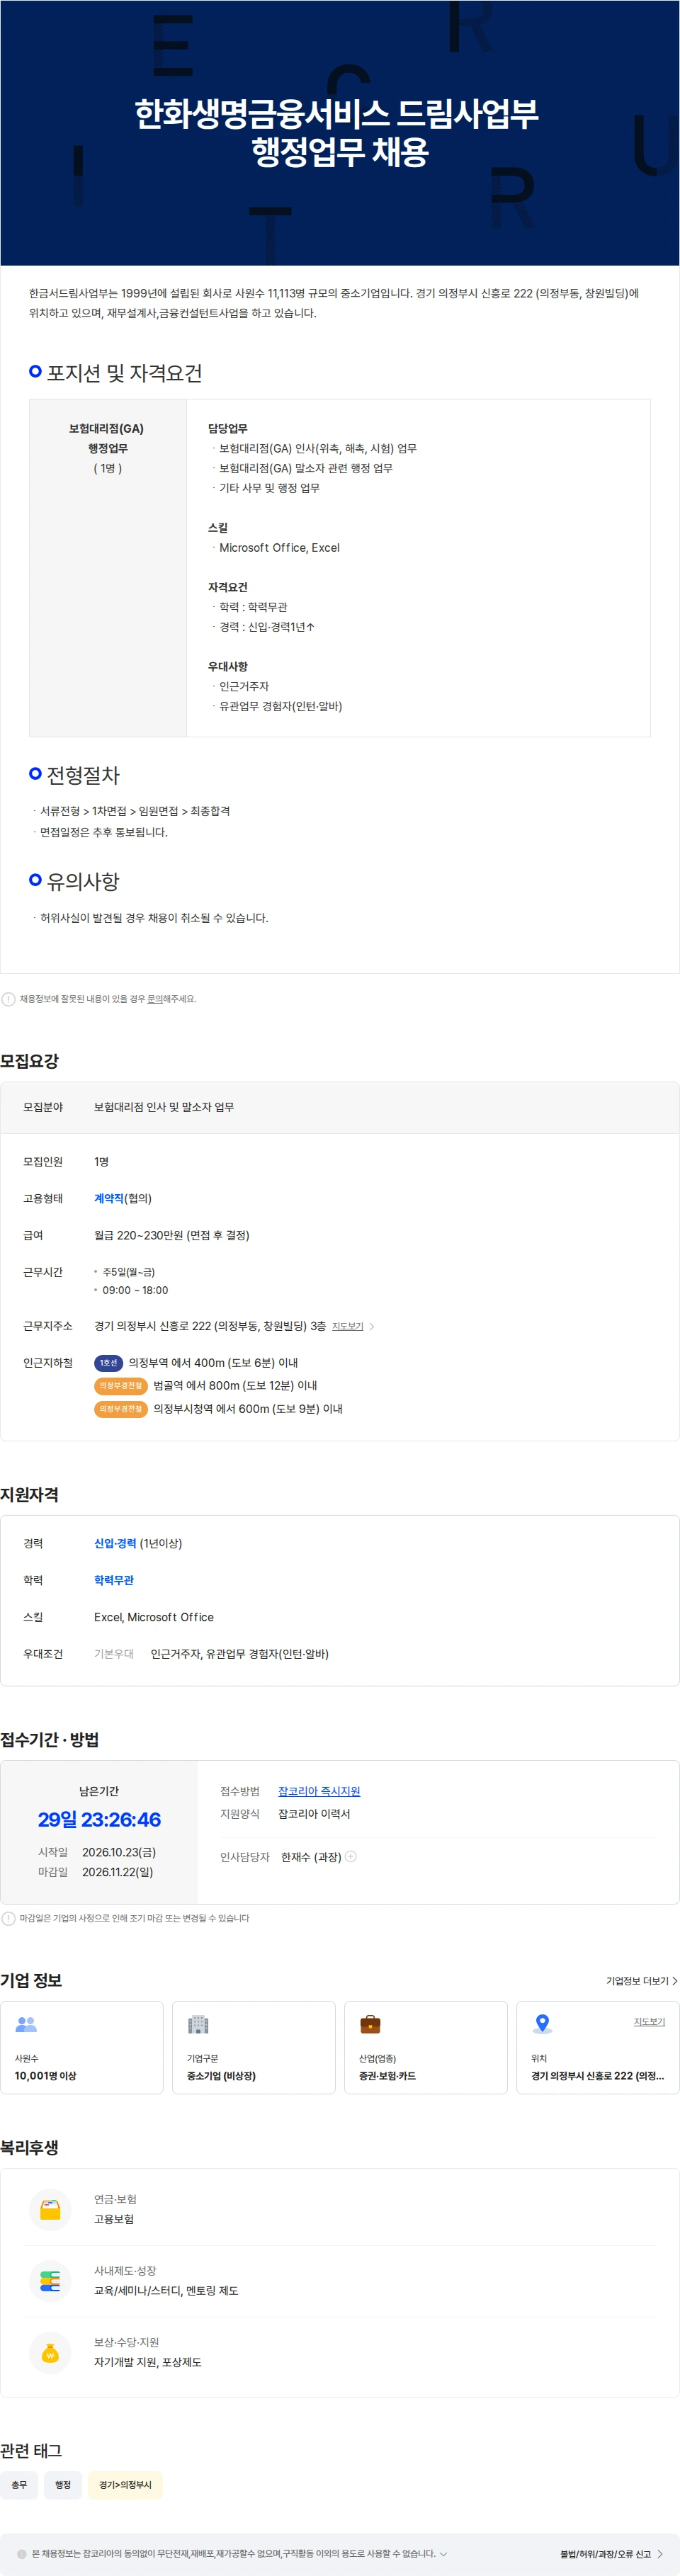Select the 경기>의정부시 tag
680x2576 pixels.
125,2484
